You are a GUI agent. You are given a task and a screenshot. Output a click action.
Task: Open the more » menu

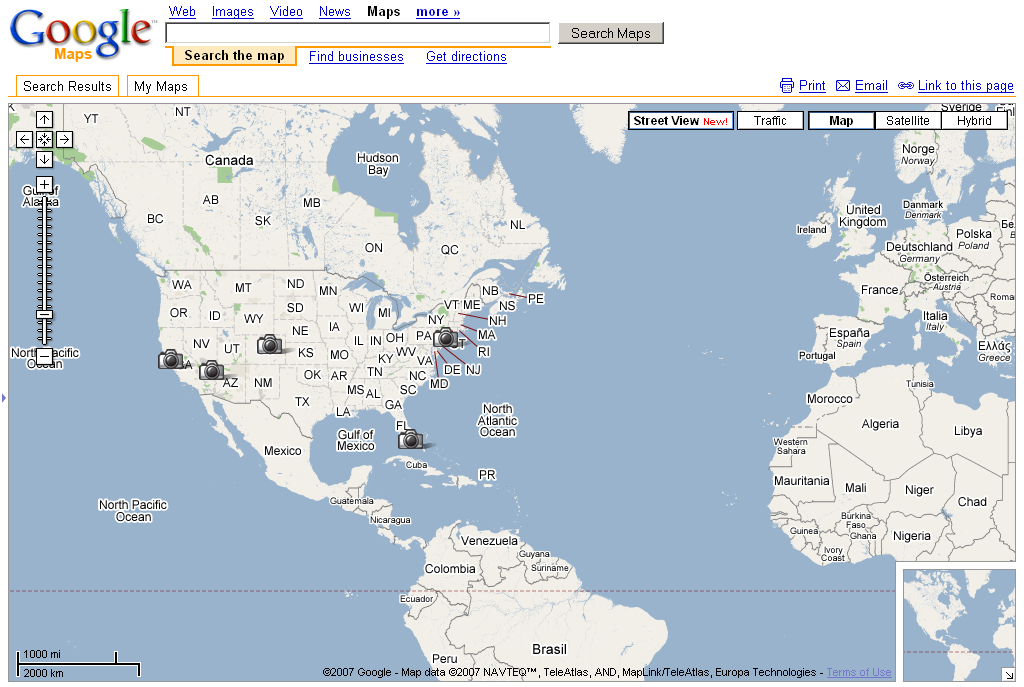coord(438,12)
